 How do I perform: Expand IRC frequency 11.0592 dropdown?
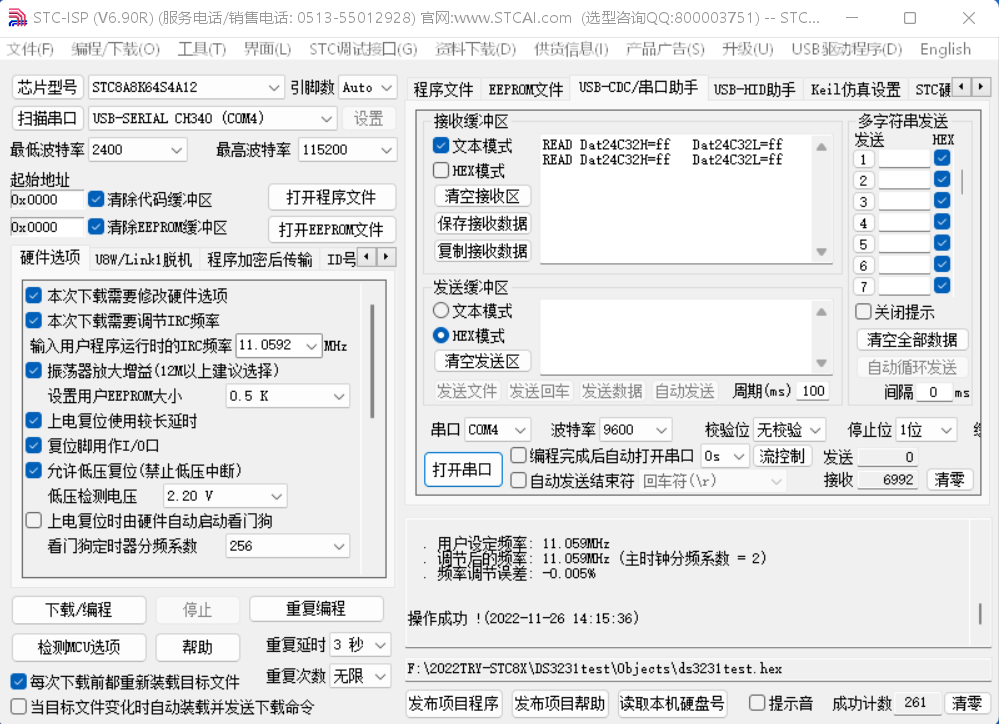[x=278, y=345]
